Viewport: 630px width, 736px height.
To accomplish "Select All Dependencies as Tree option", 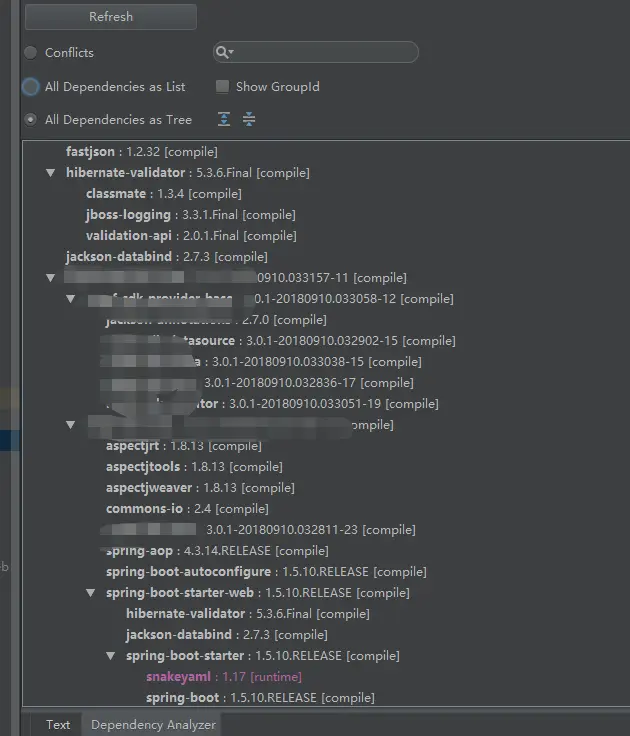I will (x=31, y=120).
